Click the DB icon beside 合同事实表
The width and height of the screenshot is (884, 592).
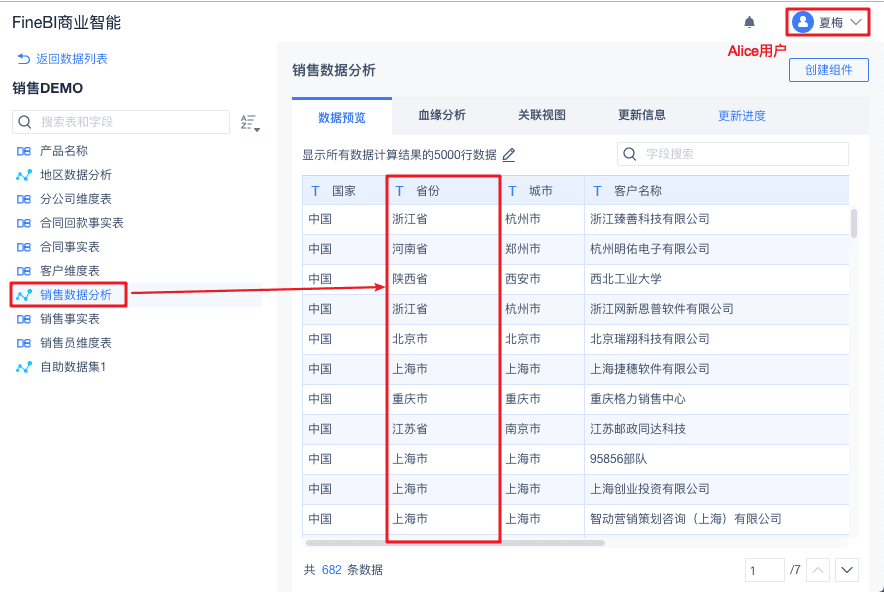[24, 247]
